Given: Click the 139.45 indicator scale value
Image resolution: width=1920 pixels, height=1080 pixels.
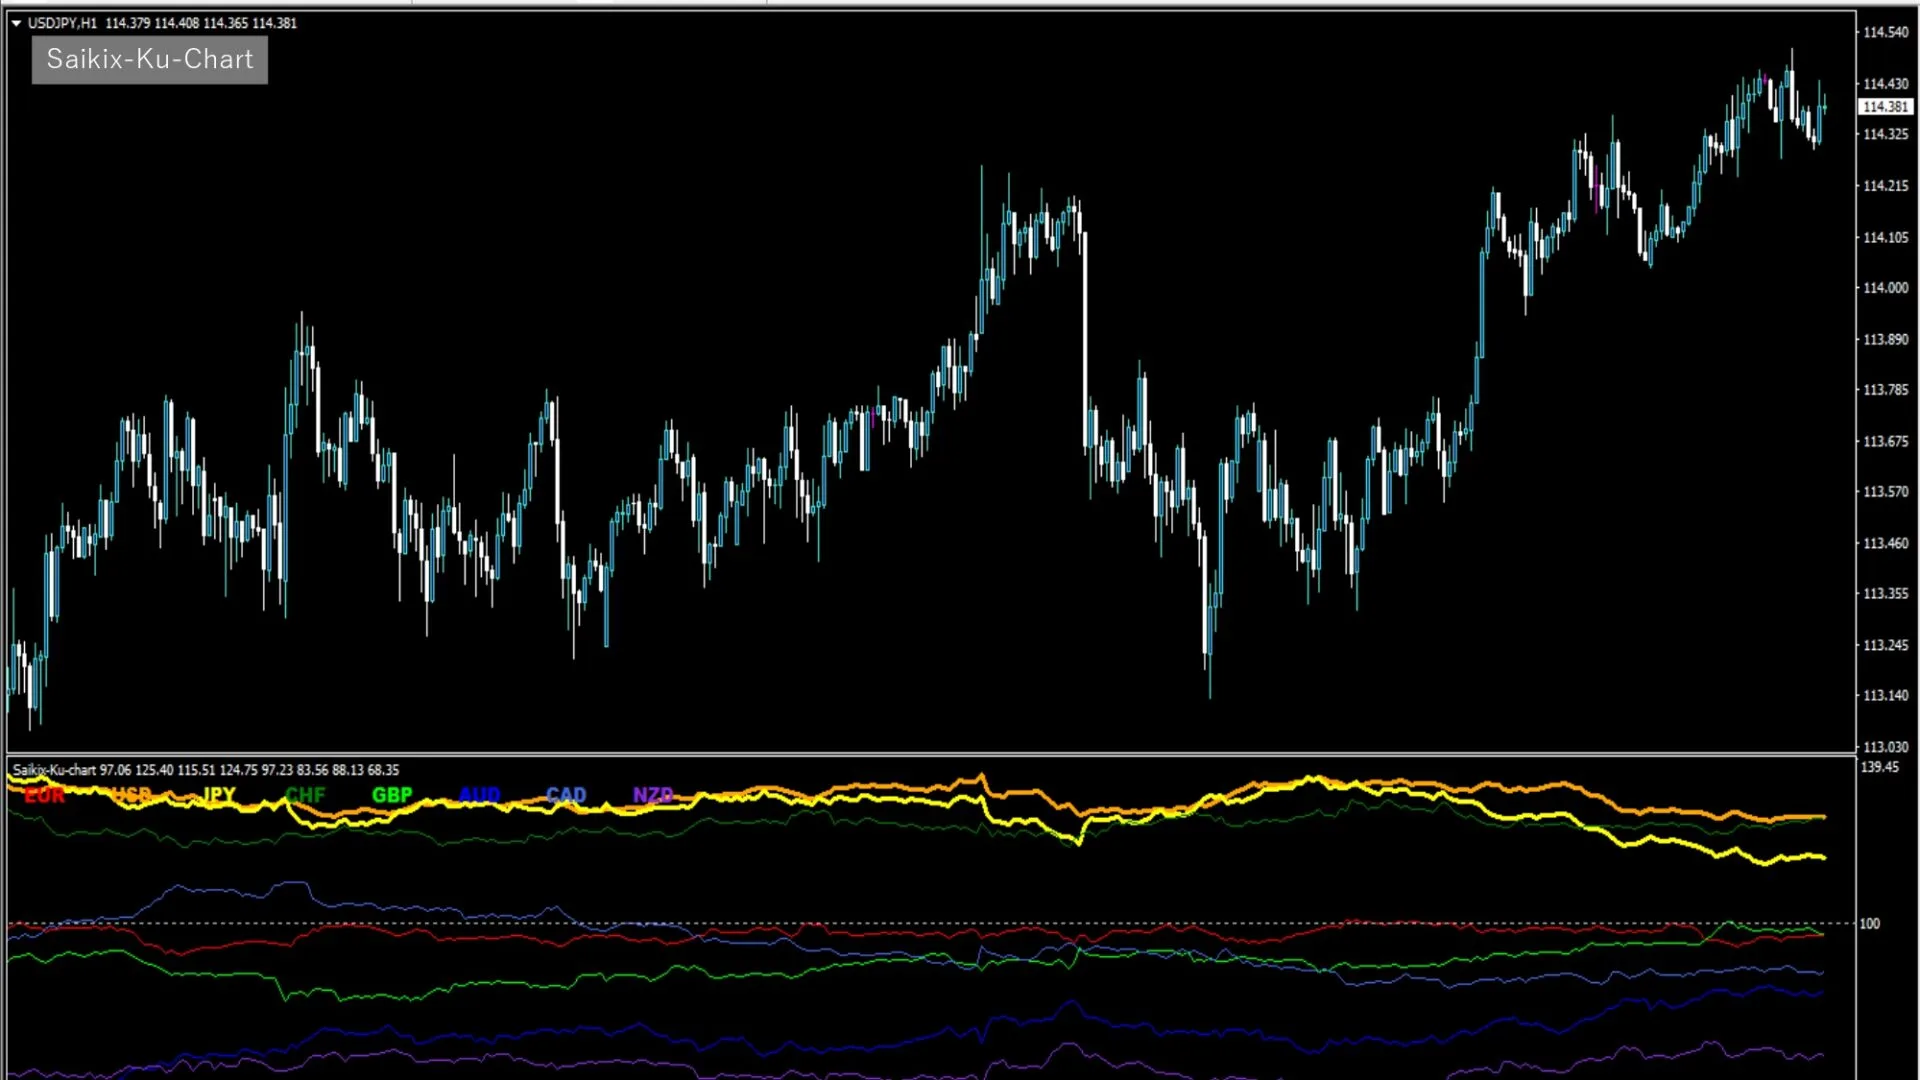Looking at the screenshot, I should (x=1879, y=768).
